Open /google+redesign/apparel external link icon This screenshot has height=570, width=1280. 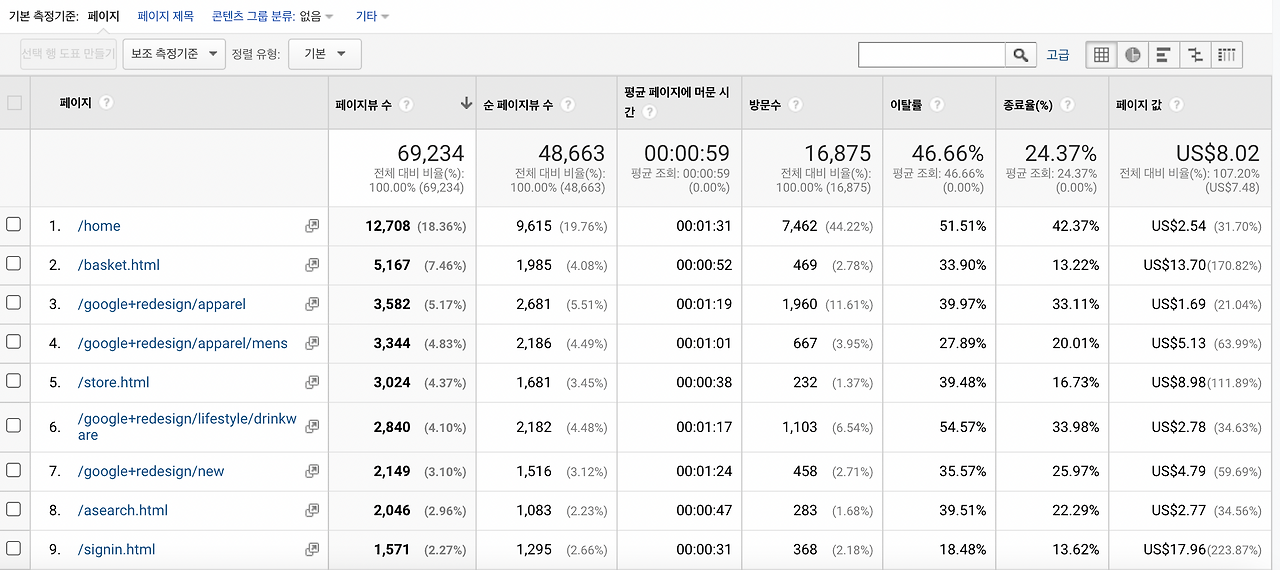[x=312, y=304]
